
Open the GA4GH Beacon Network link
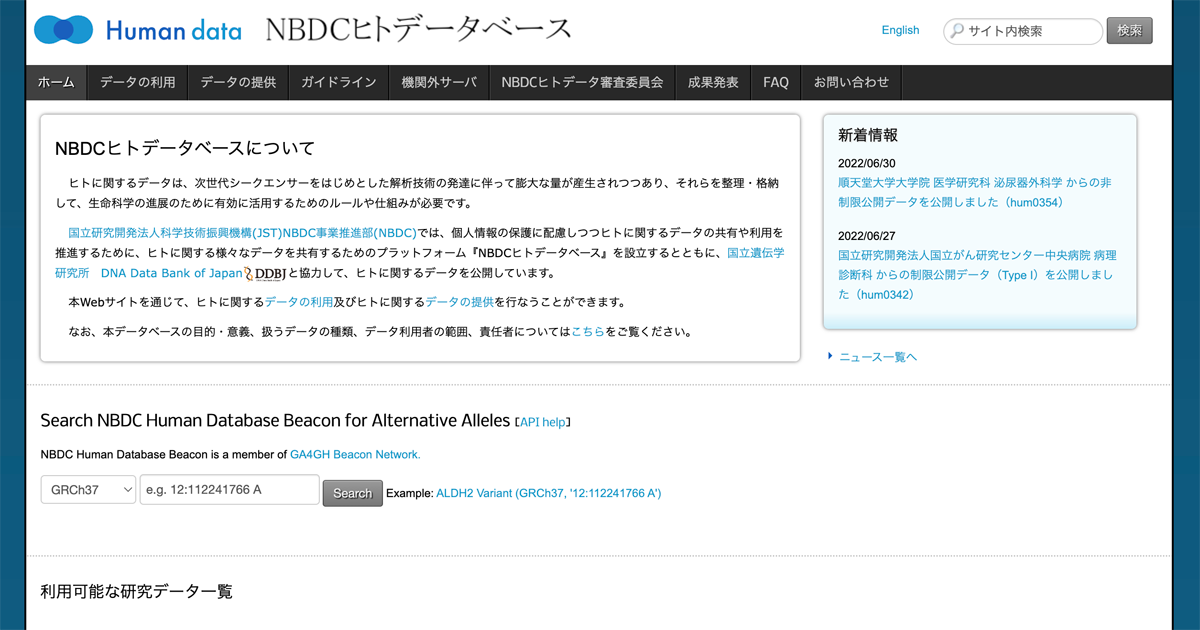[x=355, y=454]
